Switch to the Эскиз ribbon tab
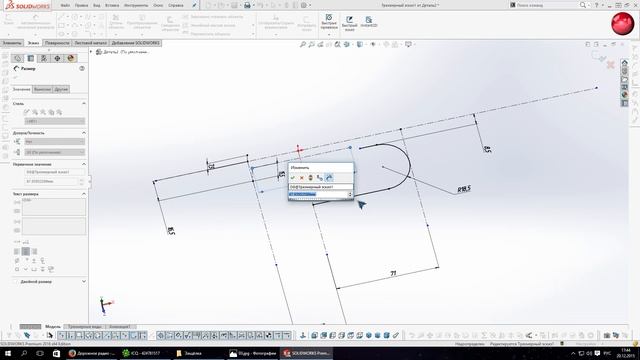 click(x=33, y=43)
